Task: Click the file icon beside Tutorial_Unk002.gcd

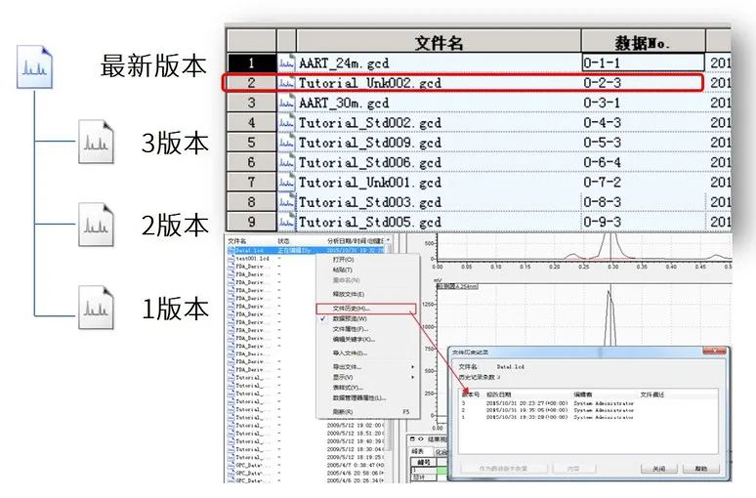Action: (x=286, y=83)
